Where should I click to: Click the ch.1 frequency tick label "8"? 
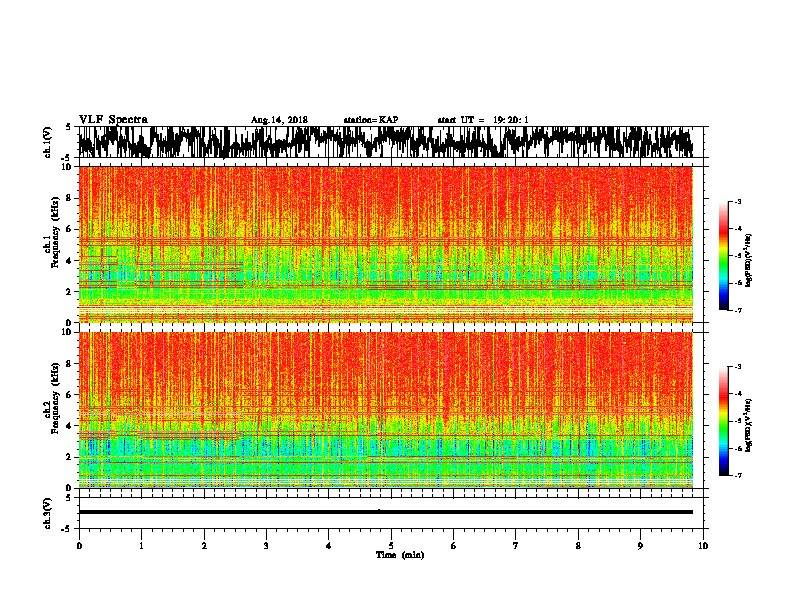(71, 198)
